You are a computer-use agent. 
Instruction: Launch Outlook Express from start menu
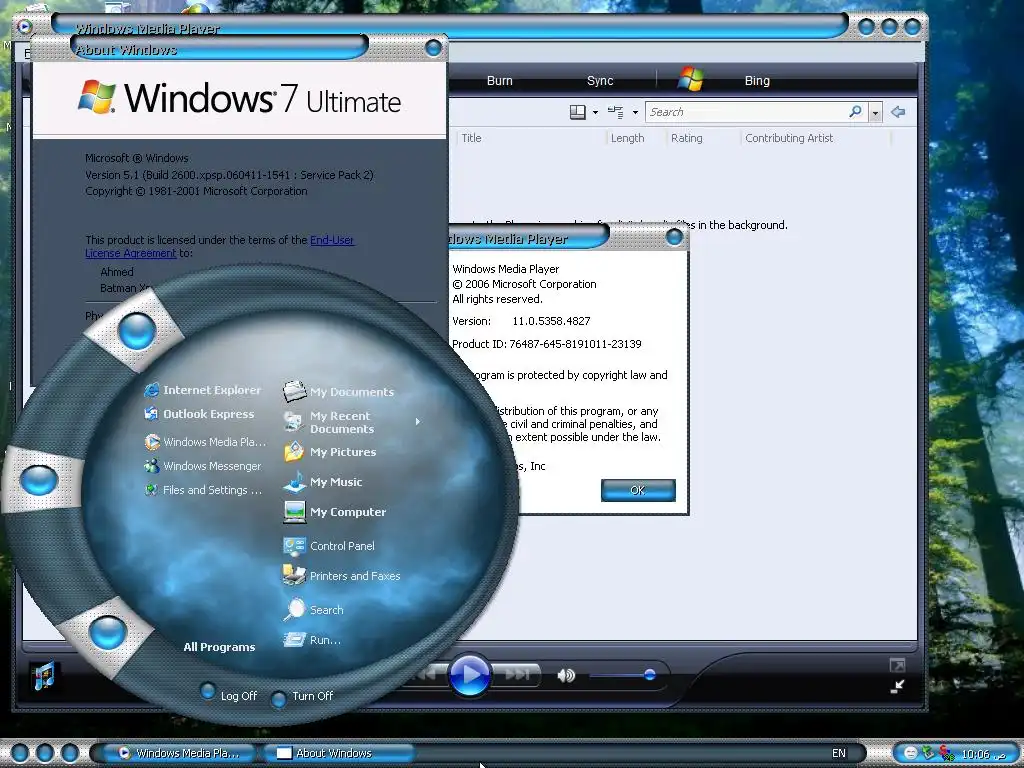pos(199,414)
